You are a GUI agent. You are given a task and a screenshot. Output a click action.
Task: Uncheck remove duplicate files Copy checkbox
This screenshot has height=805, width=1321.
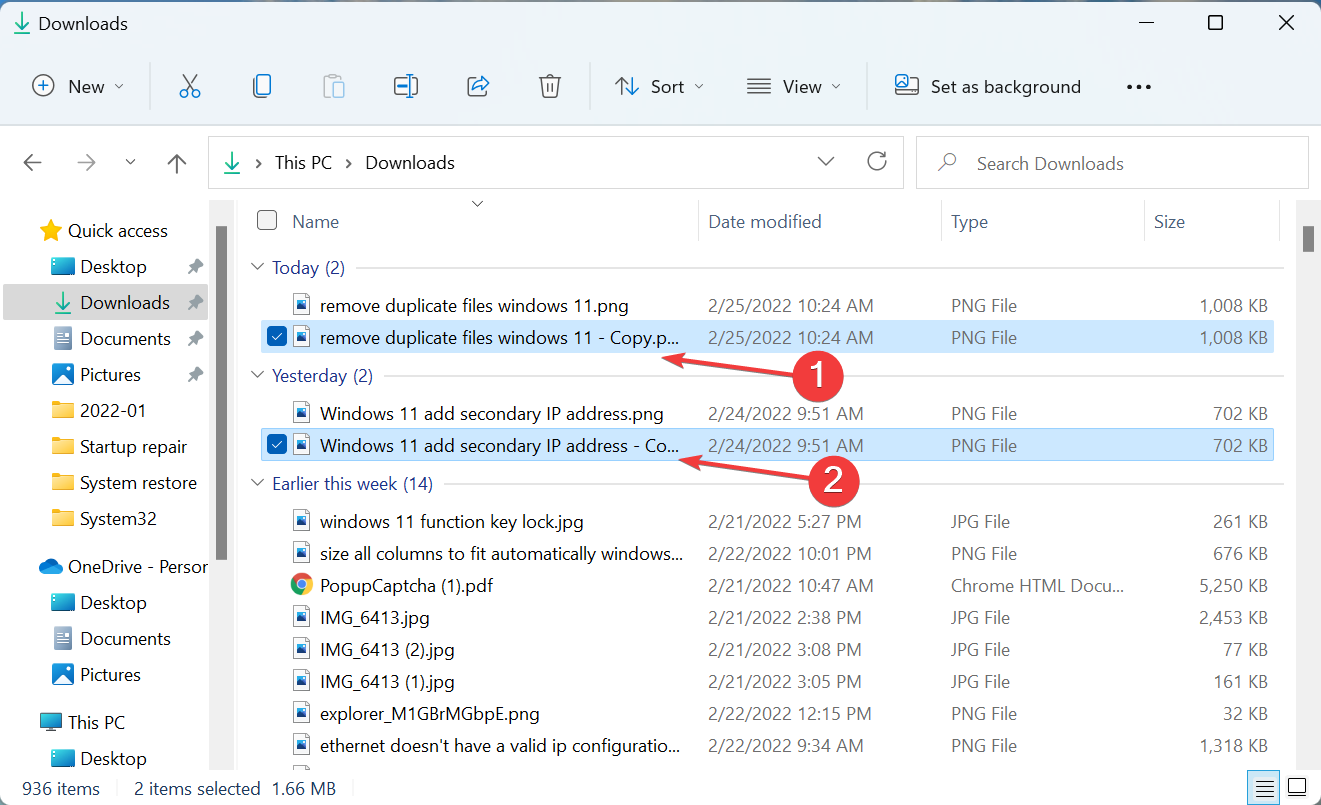(278, 338)
